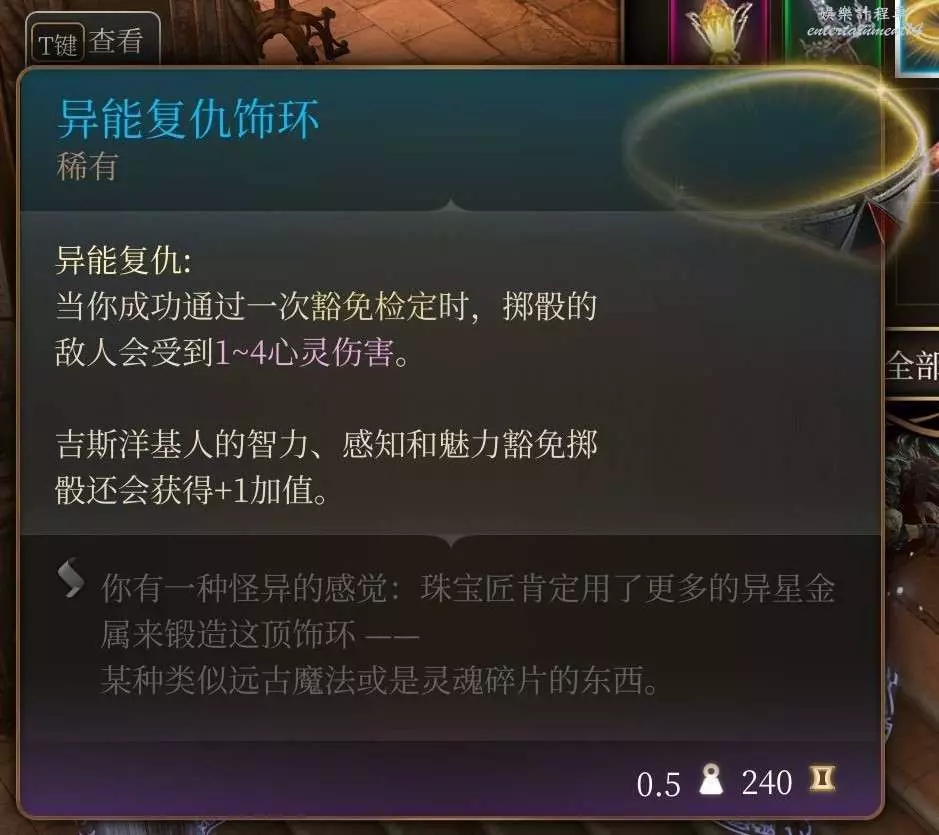This screenshot has height=835, width=939.
Task: Click the 异能复仇饰环 item title
Action: [188, 119]
